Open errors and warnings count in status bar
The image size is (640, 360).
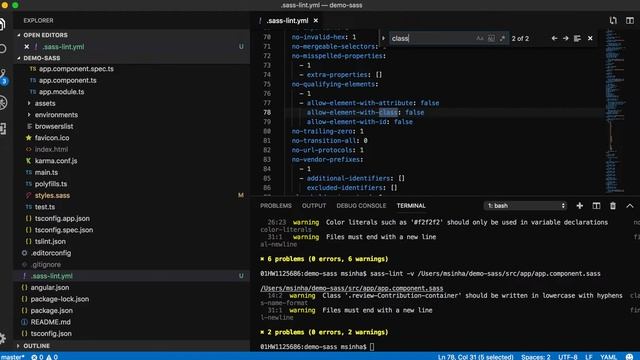tap(44, 357)
